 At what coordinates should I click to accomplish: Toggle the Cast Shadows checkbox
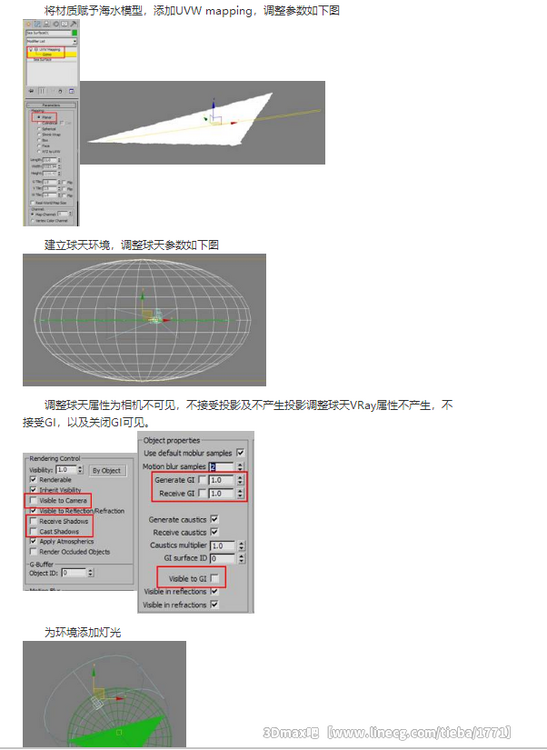33,531
